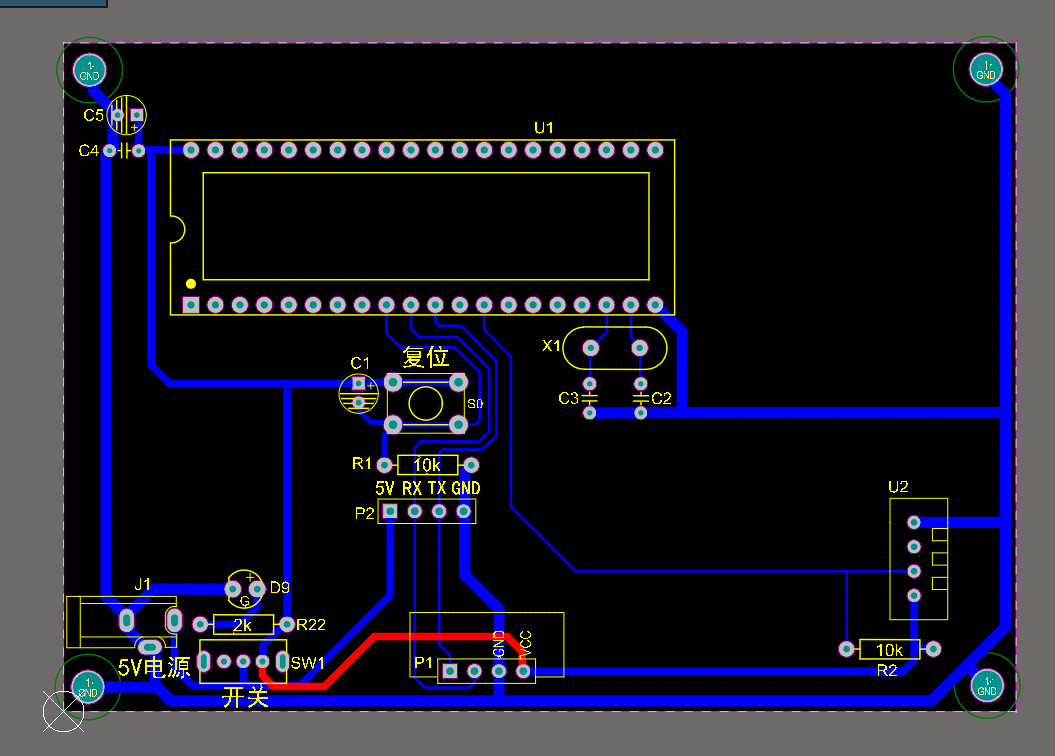Click the C1 designator label
The image size is (1055, 756).
[360, 363]
